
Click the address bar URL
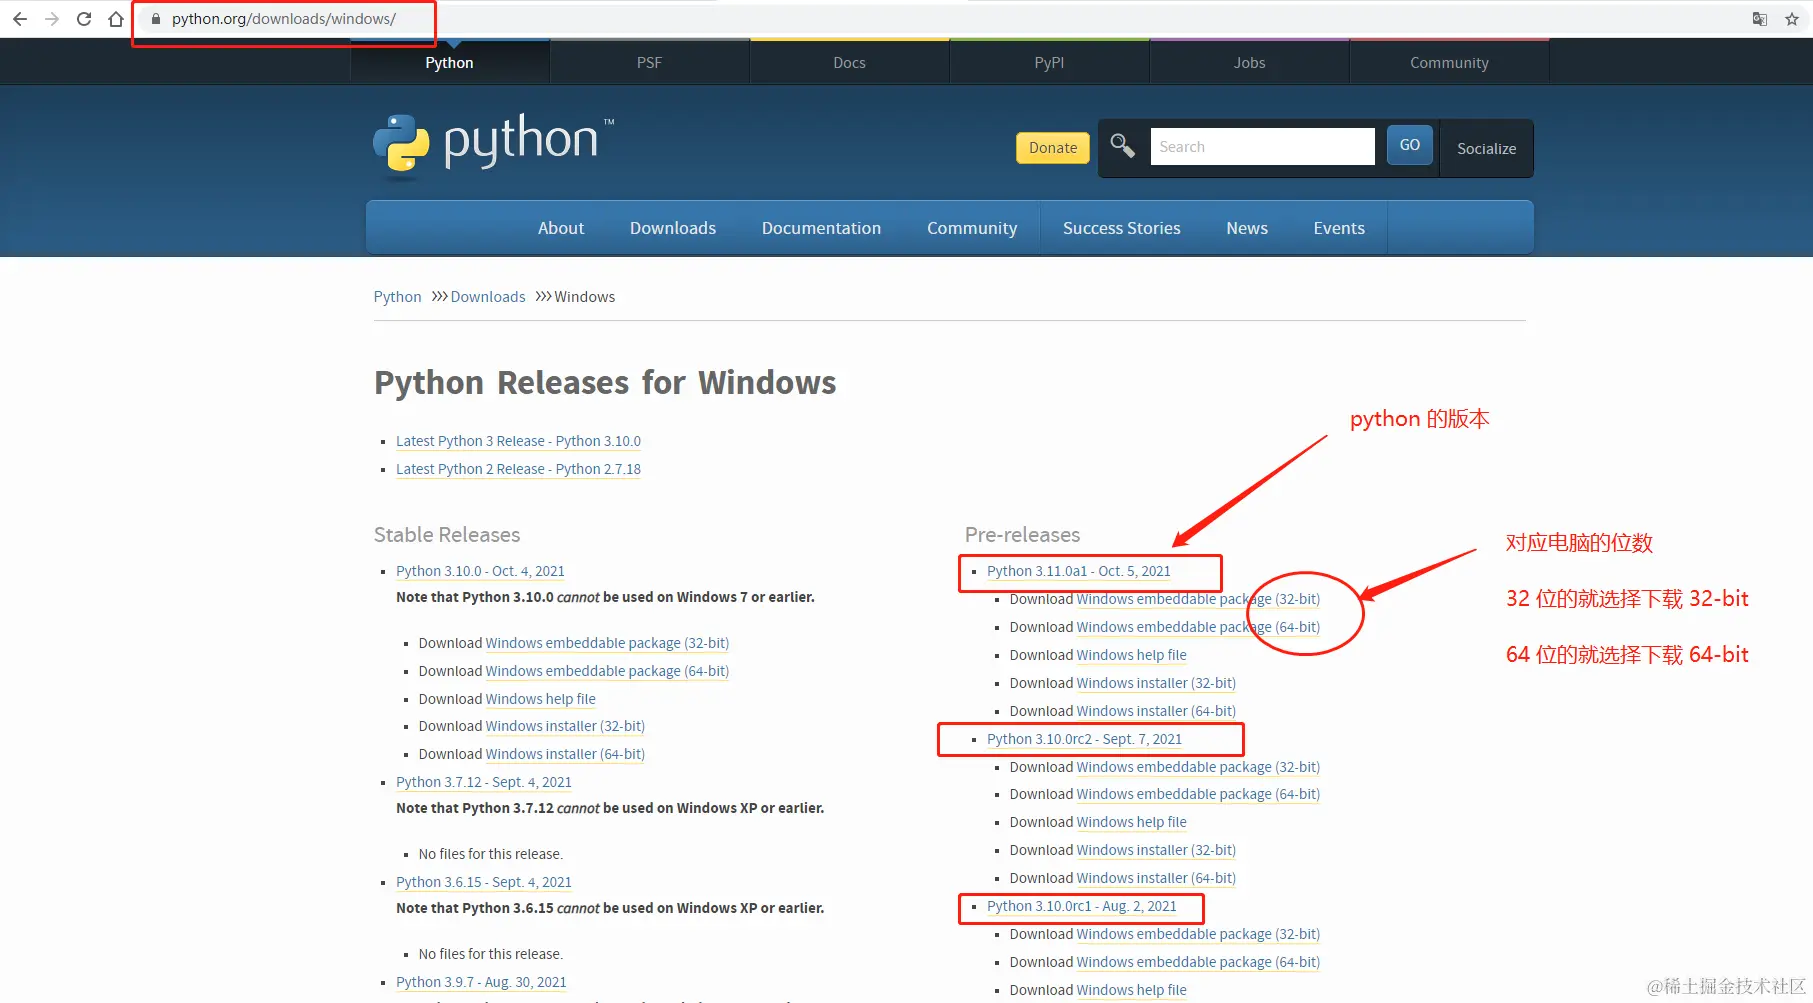point(284,19)
